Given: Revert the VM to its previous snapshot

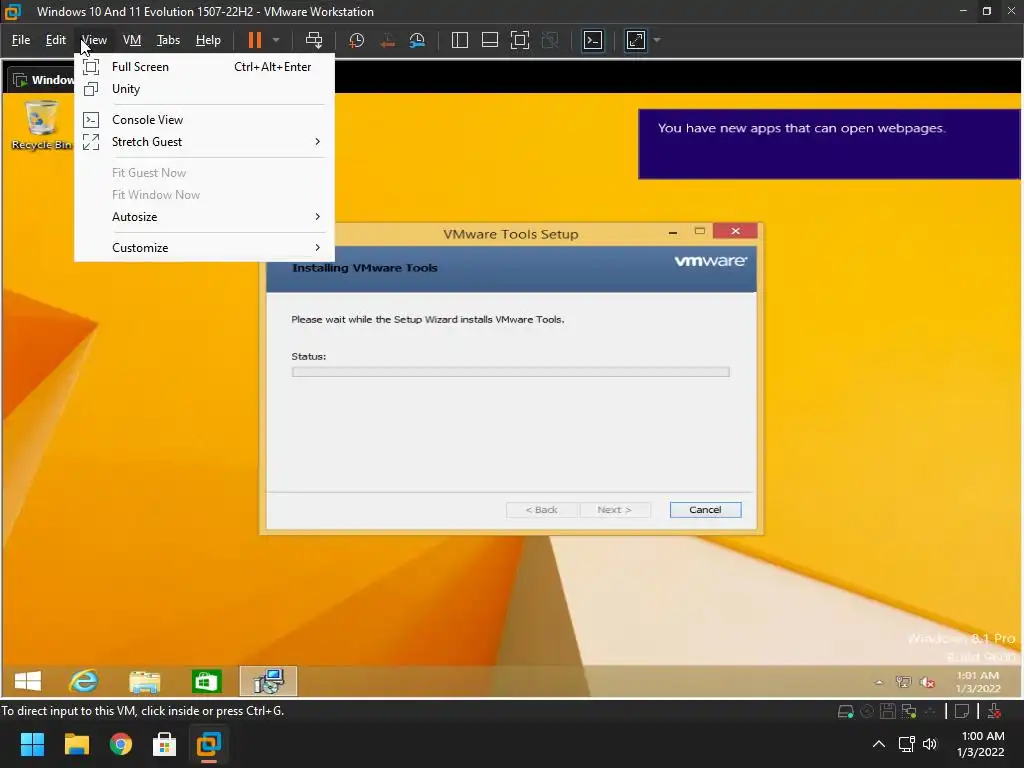Looking at the screenshot, I should (387, 40).
